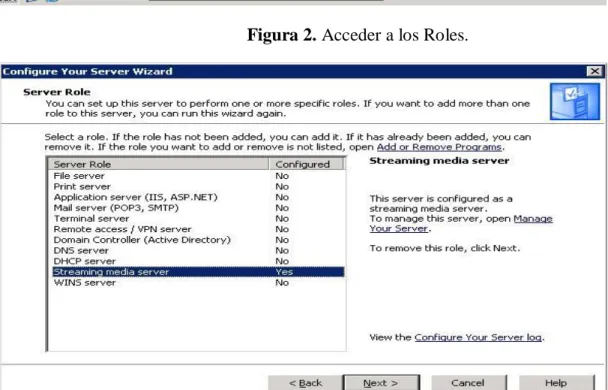
Task: Select the File server role
Action: [x=198, y=176]
